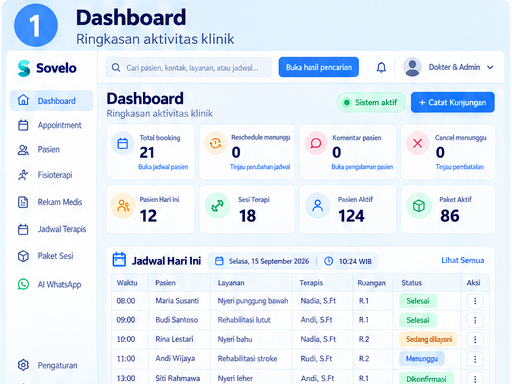Open actions menu for Maria Susanti row
This screenshot has height=384, width=512.
click(475, 301)
